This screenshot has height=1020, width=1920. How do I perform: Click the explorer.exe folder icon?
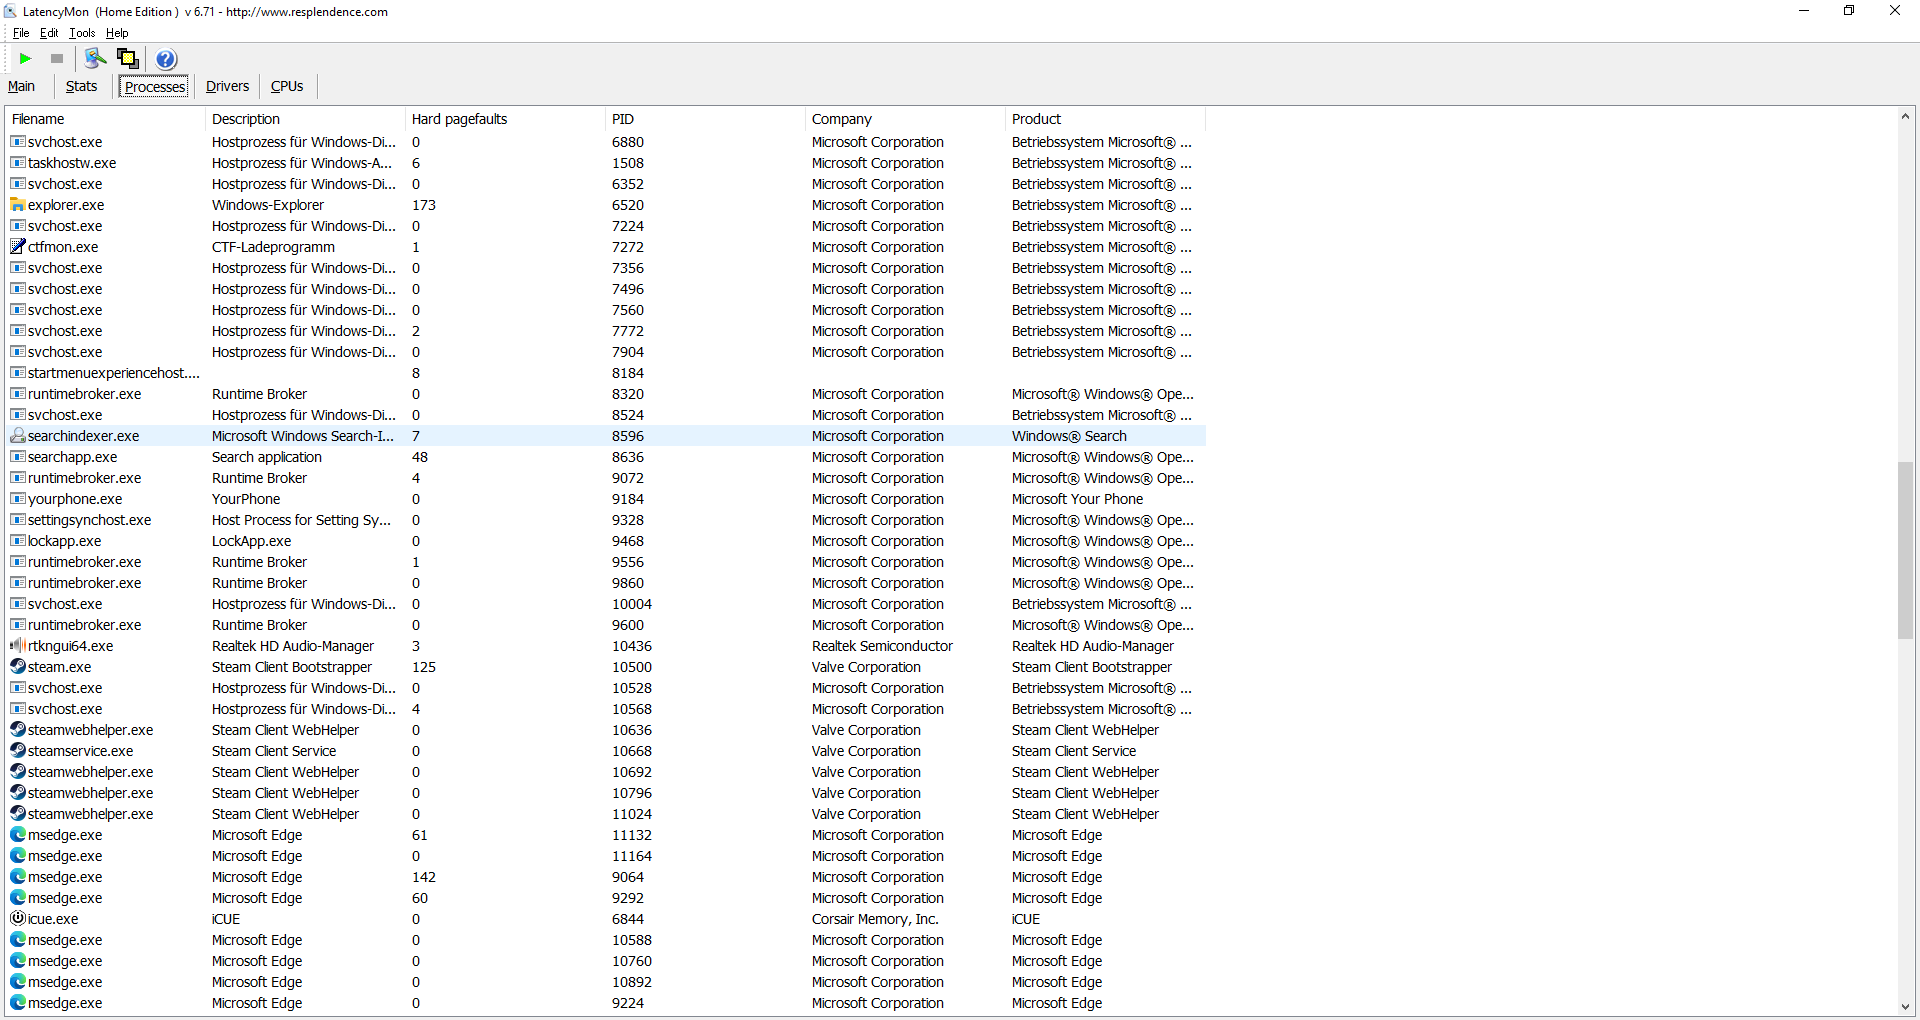pyautogui.click(x=18, y=205)
